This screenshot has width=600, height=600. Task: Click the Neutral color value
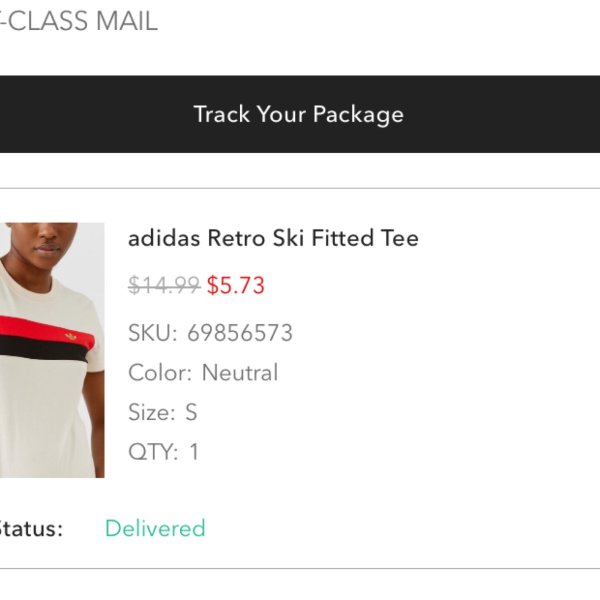tap(240, 372)
